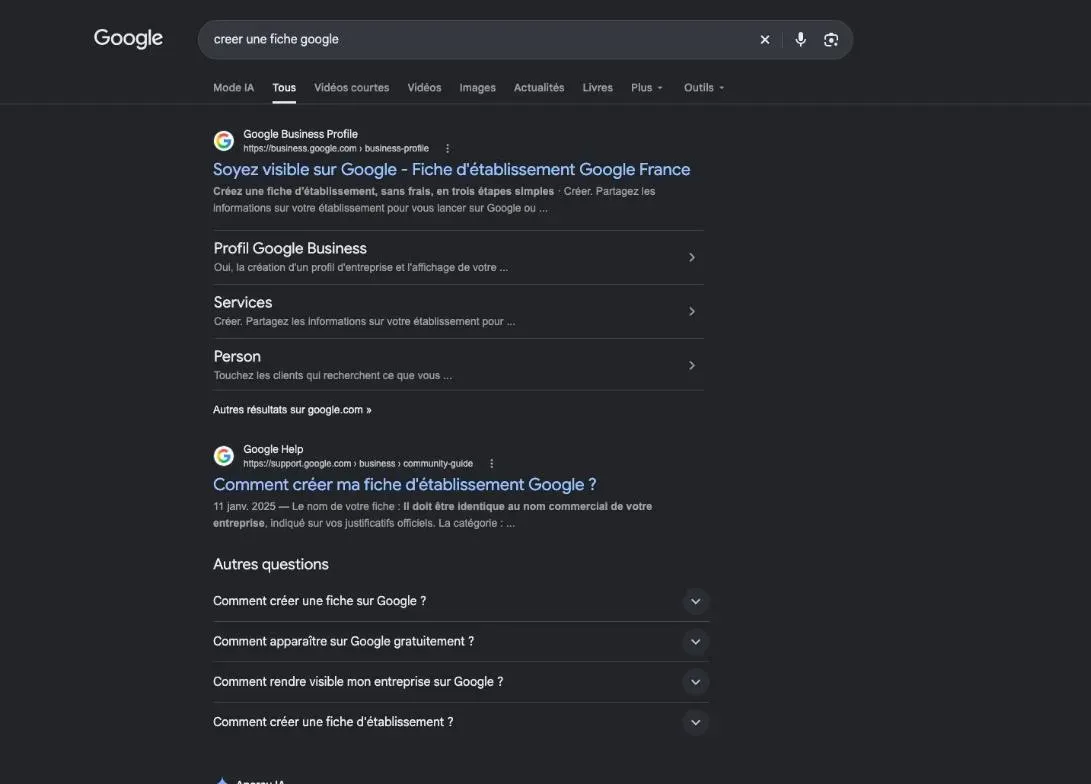The height and width of the screenshot is (784, 1091).
Task: Start voice search with the microphone icon
Action: (x=800, y=40)
